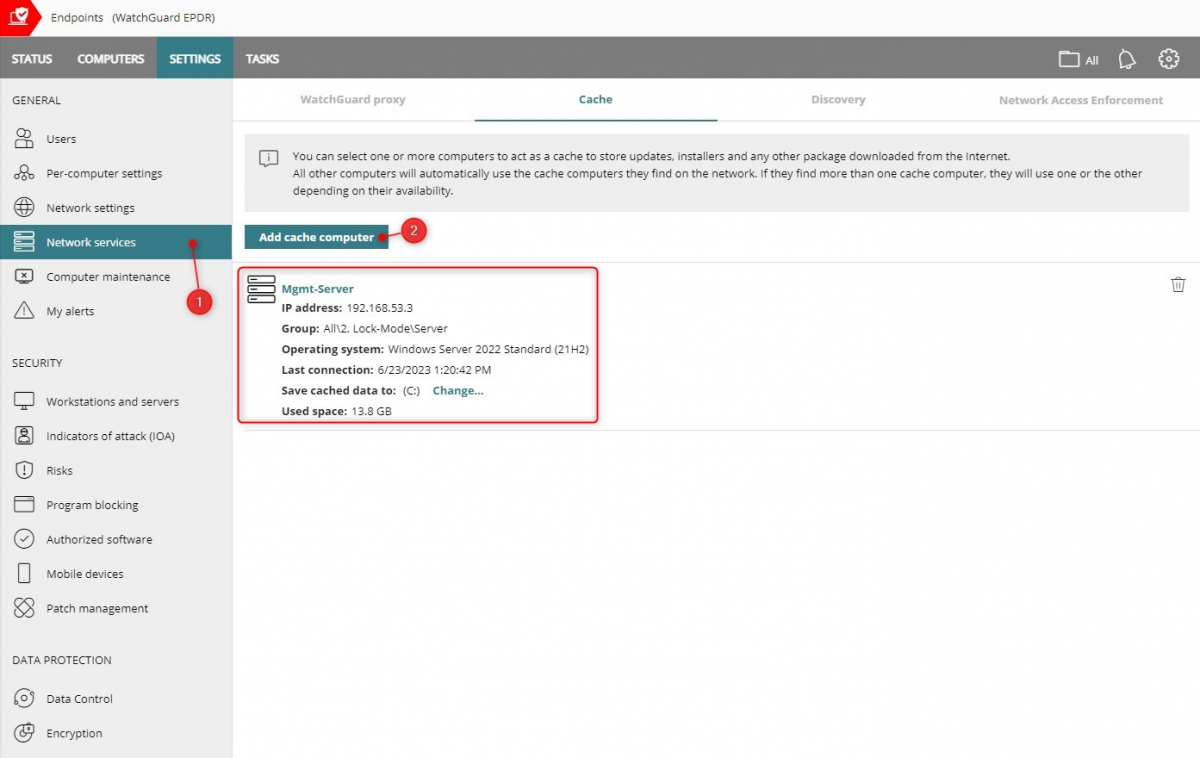Screen dimensions: 1200x758
Task: Open the general settings gear menu
Action: [x=1169, y=58]
